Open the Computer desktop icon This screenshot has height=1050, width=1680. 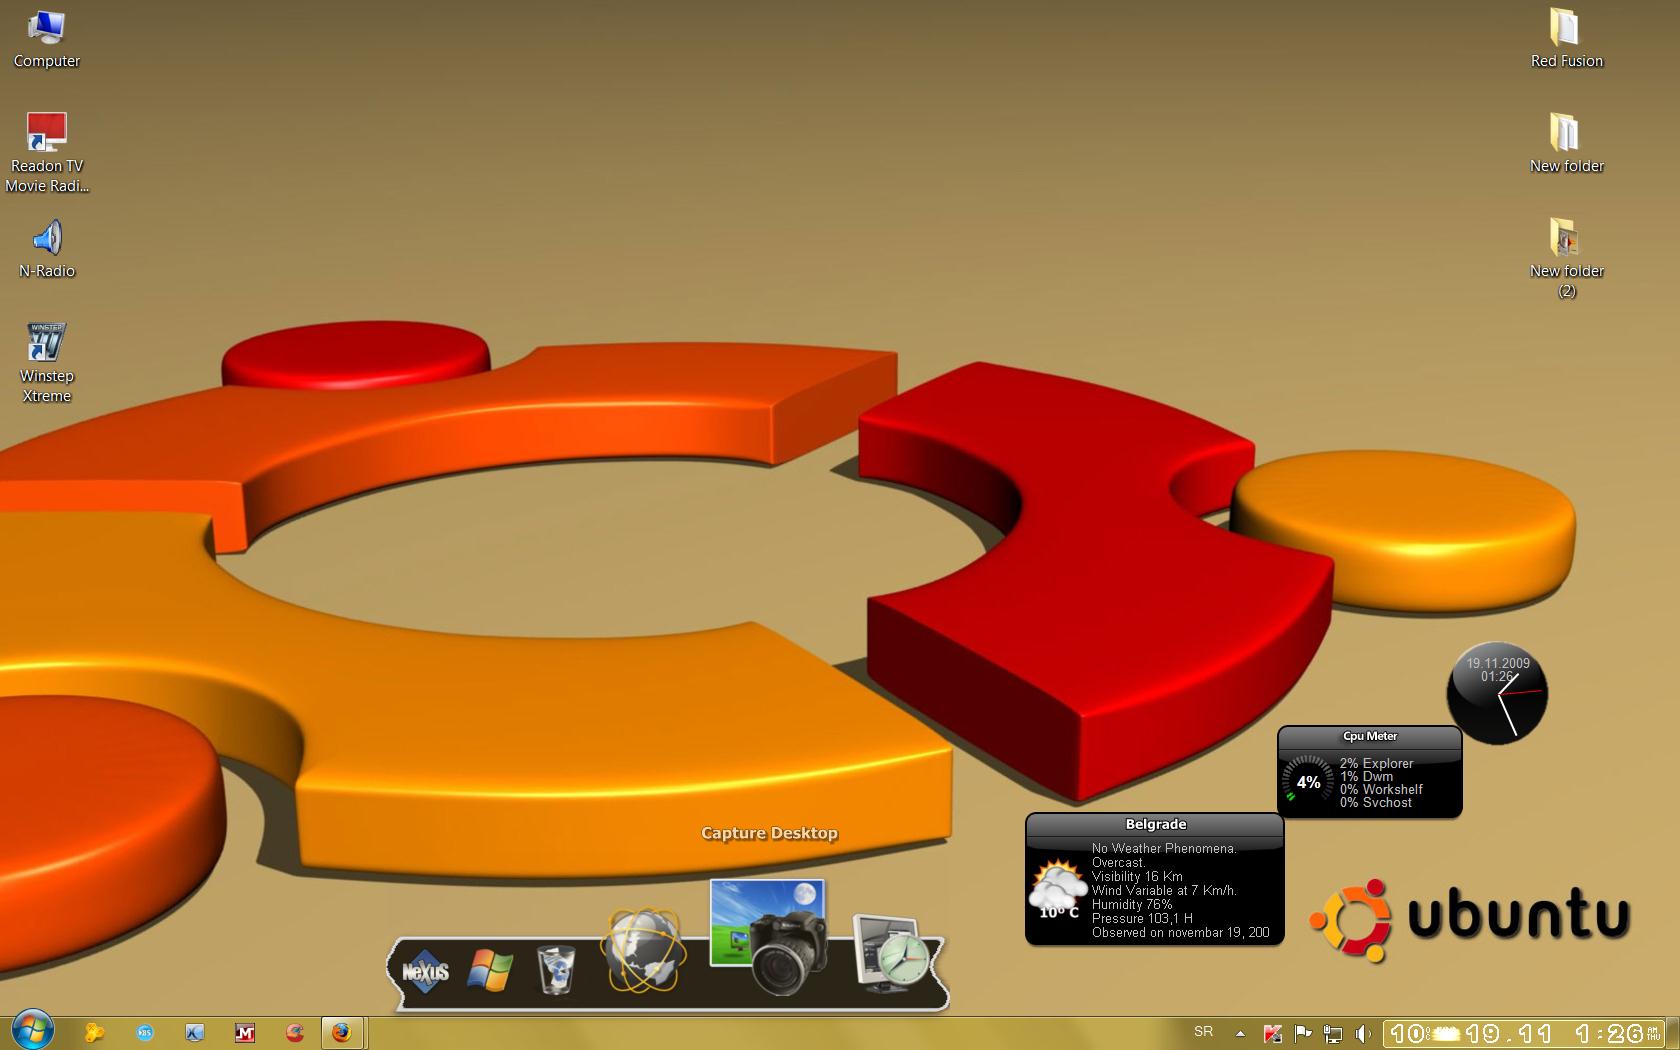[47, 40]
